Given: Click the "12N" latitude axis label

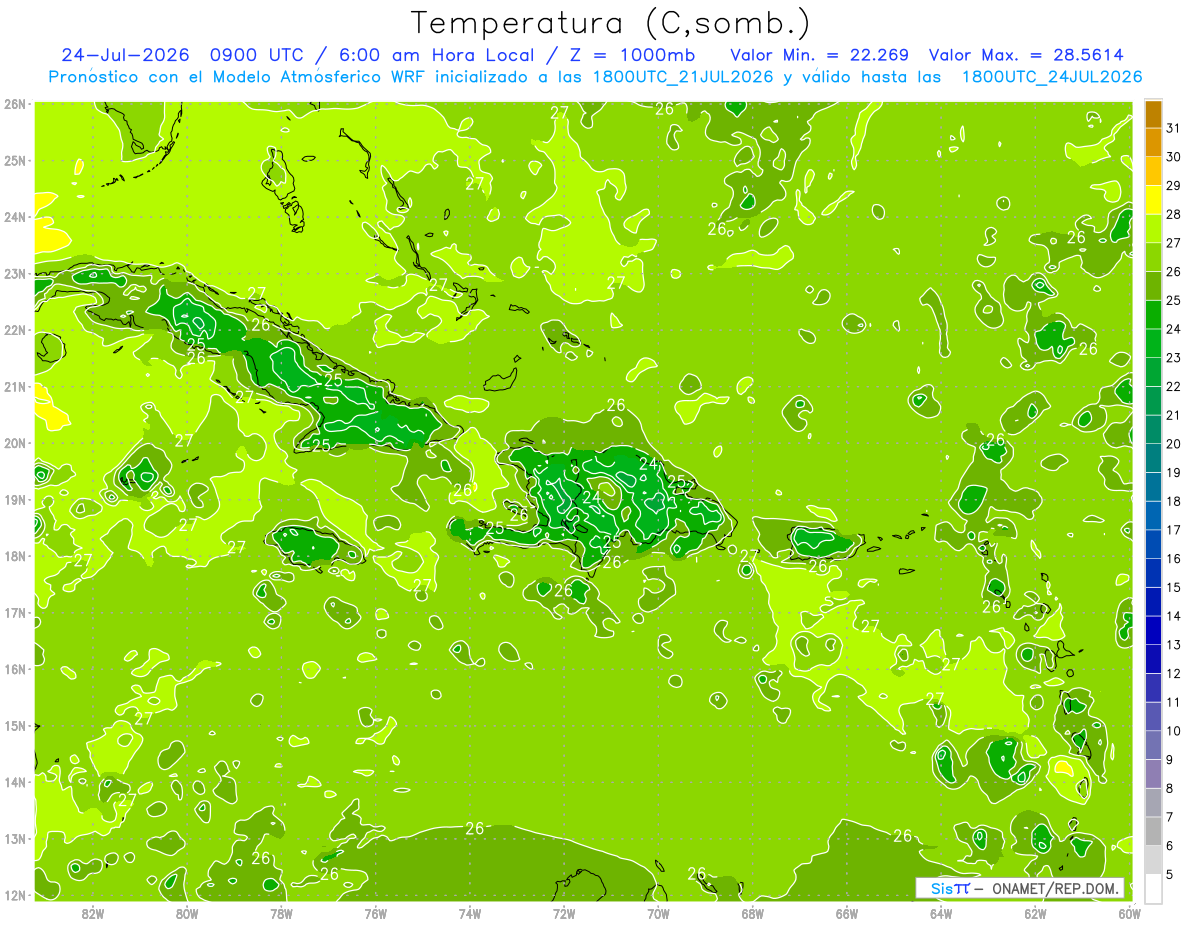Looking at the screenshot, I should click(x=15, y=895).
